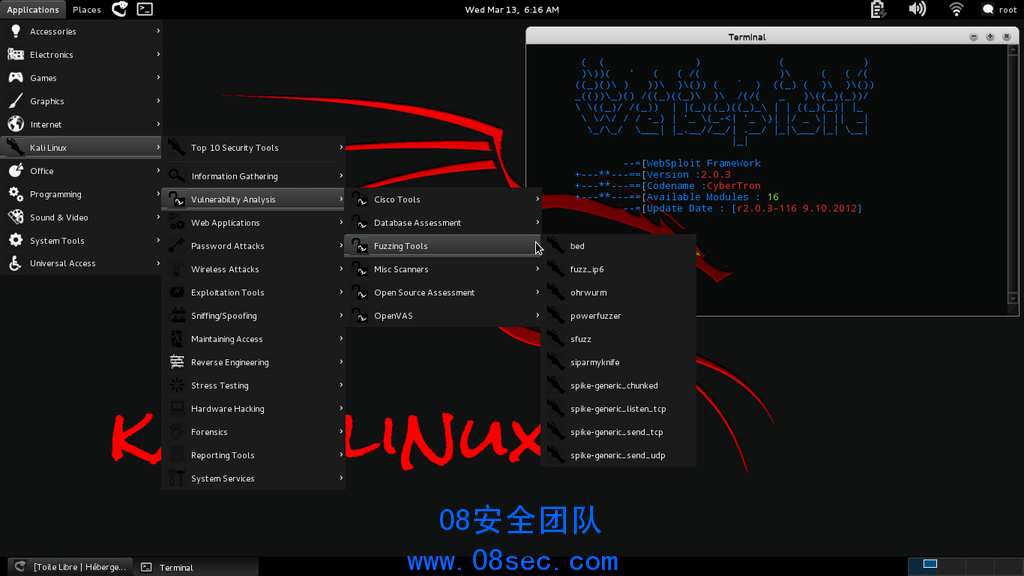
Task: Select the Office category icon
Action: coord(16,170)
